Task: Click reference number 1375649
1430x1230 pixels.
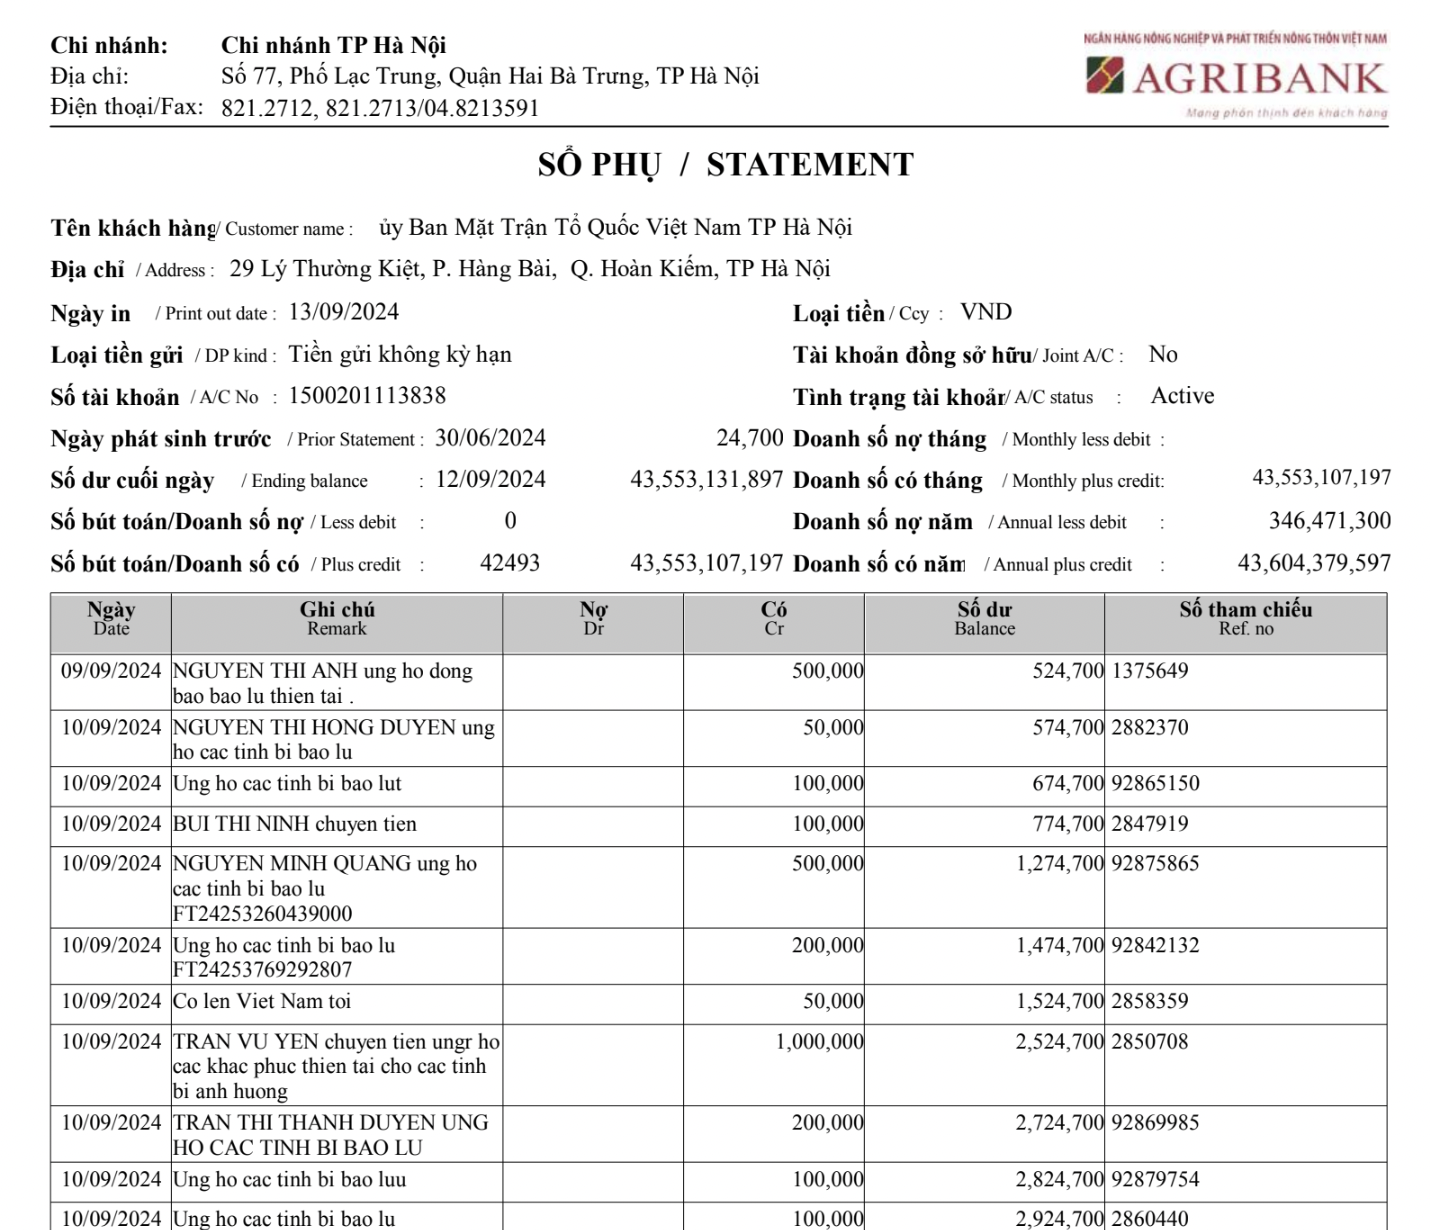Action: click(x=1150, y=671)
